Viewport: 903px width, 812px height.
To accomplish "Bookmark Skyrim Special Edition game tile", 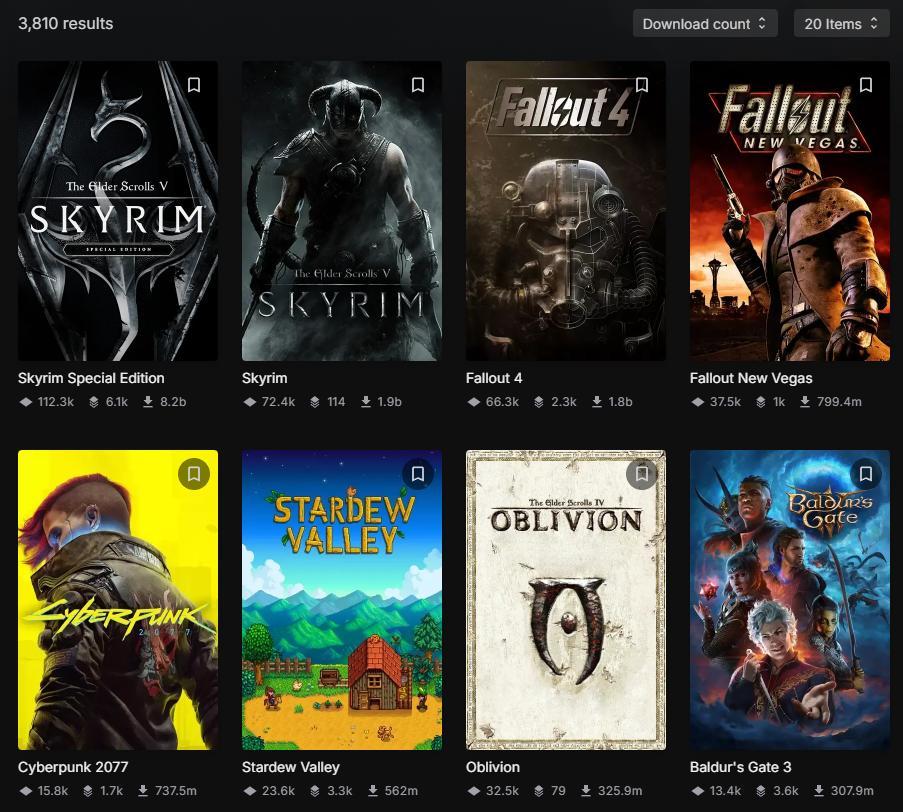I will coord(194,85).
